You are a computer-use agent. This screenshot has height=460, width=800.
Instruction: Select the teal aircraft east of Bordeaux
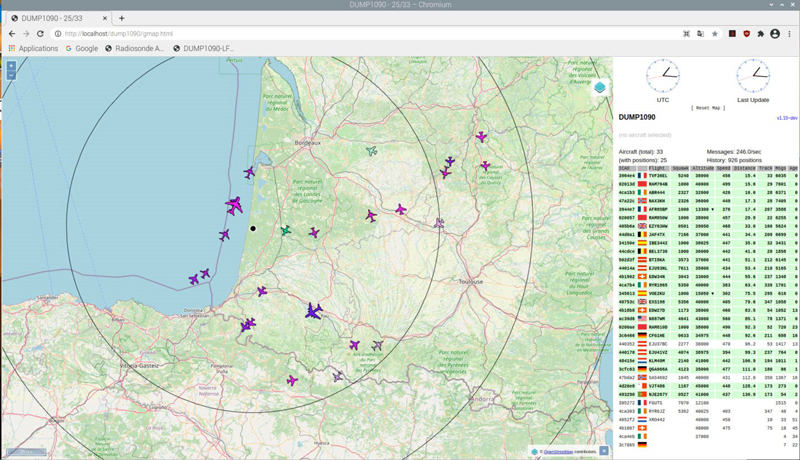(371, 150)
